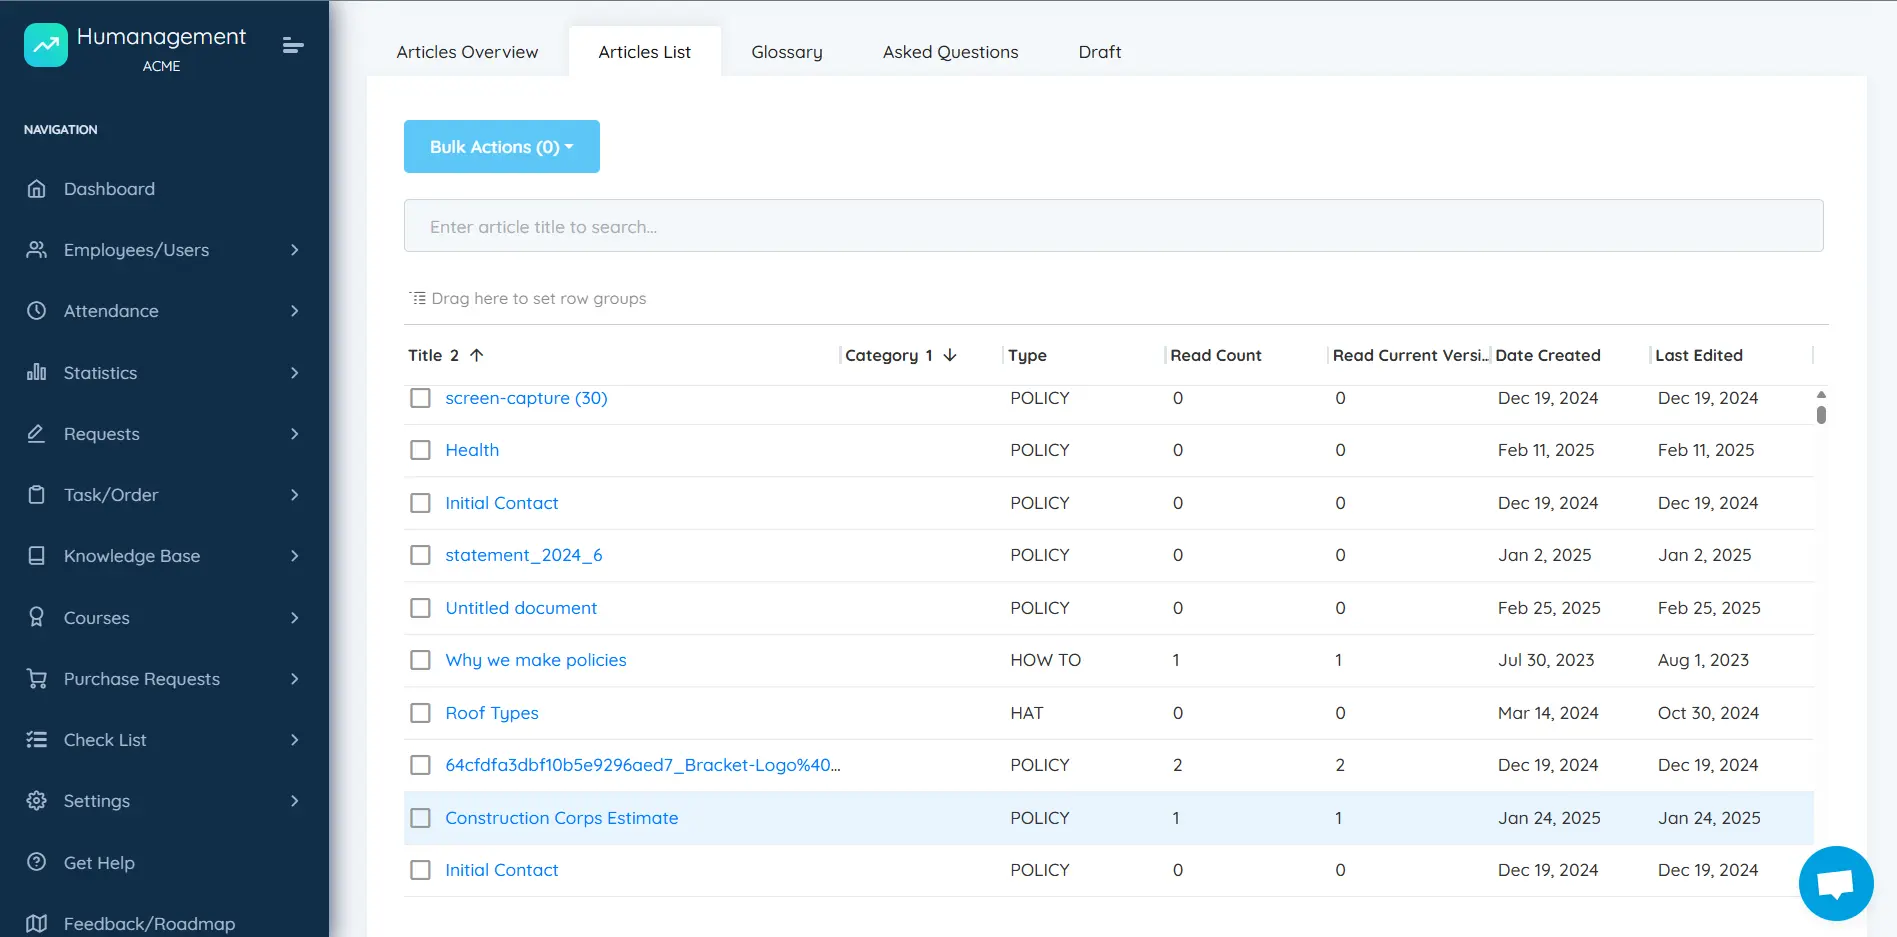
Task: Click the Courses award icon
Action: (37, 617)
